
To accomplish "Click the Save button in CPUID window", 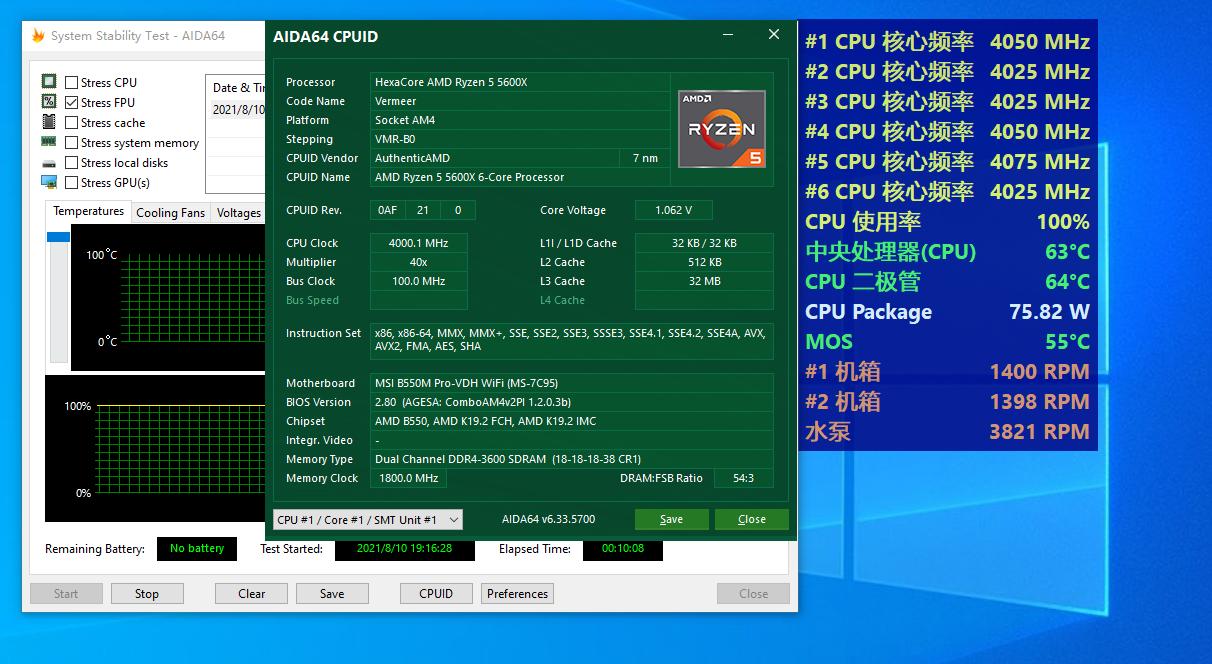I will (672, 519).
